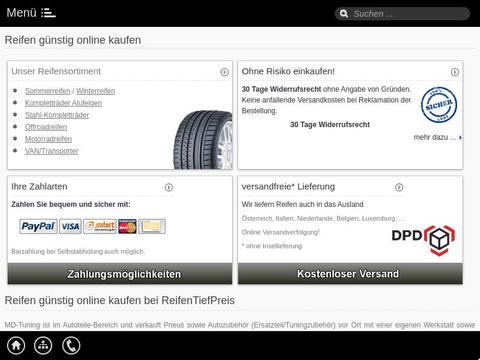Open the Offroadreifen link
The image size is (480, 360).
pos(46,127)
